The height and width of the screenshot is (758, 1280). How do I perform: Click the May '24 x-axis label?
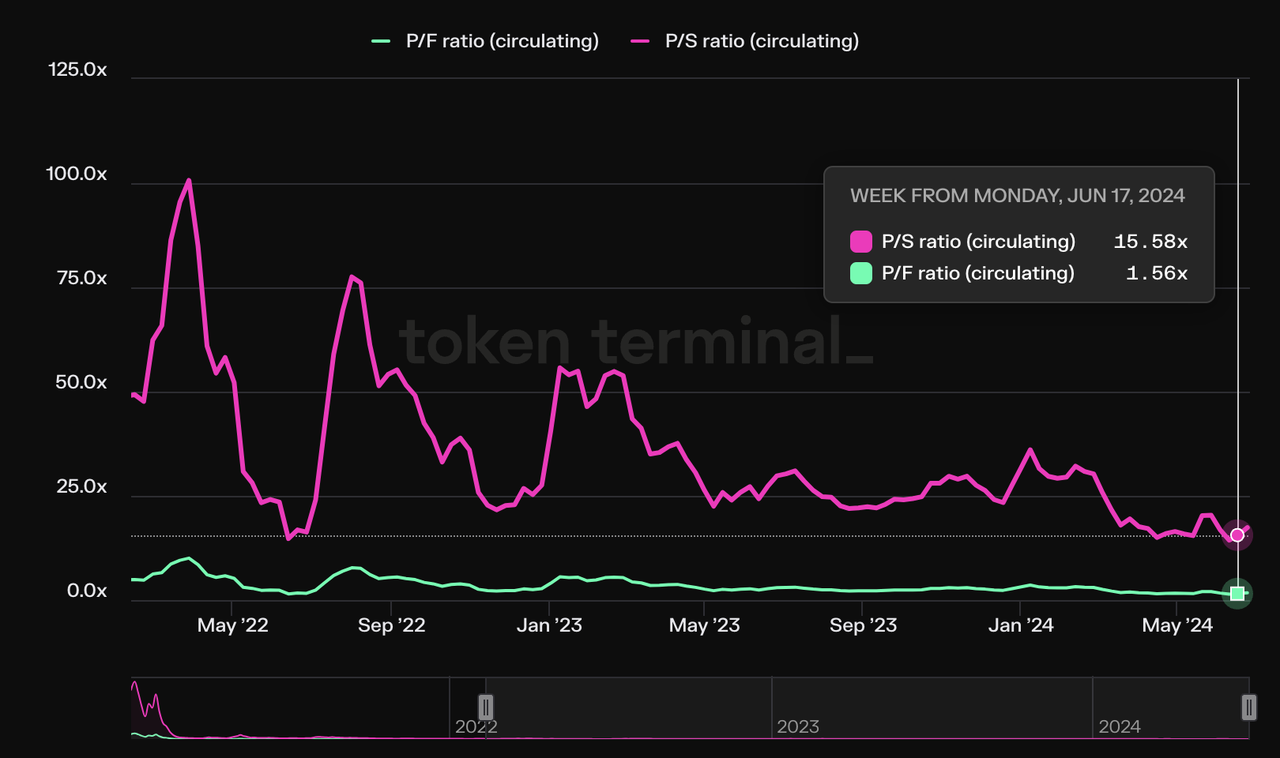coord(1177,626)
